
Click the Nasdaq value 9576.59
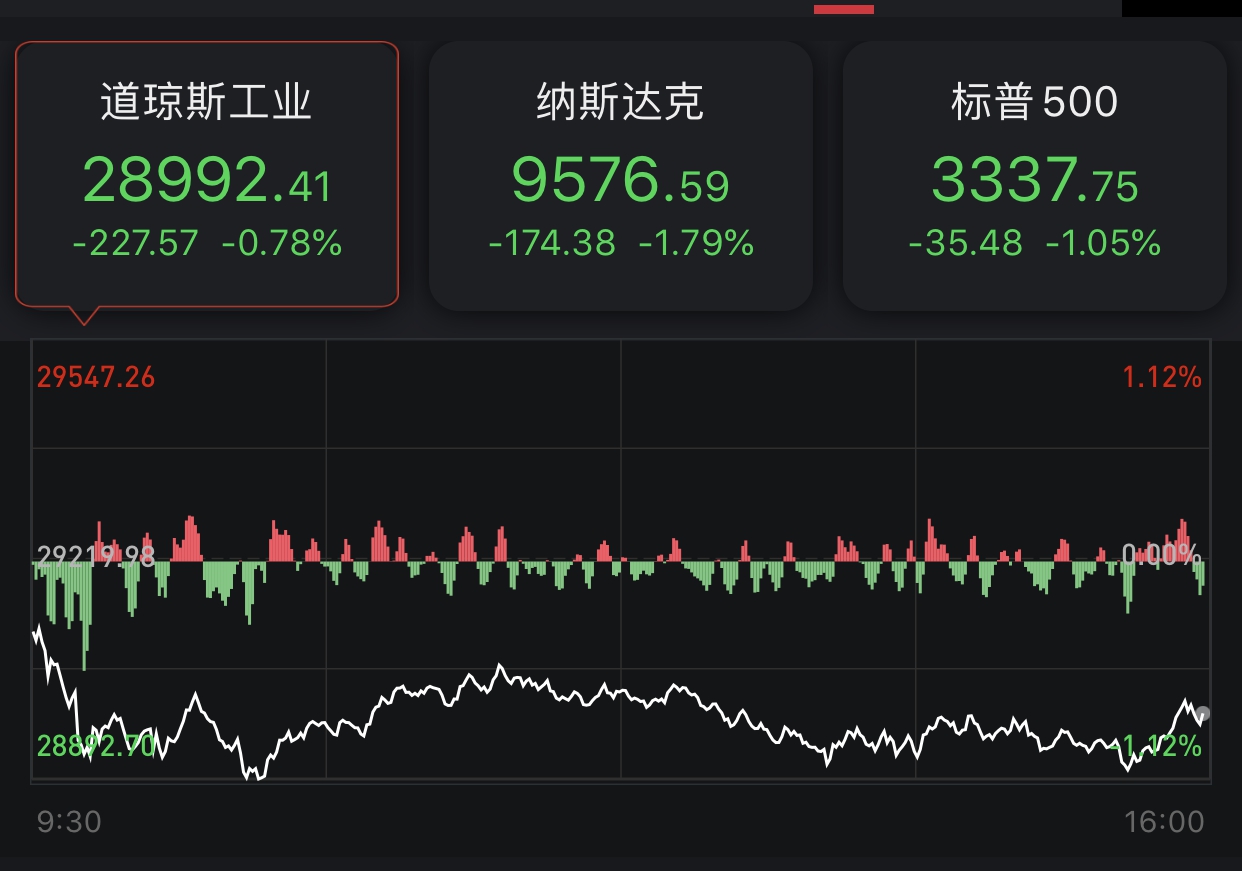click(621, 182)
